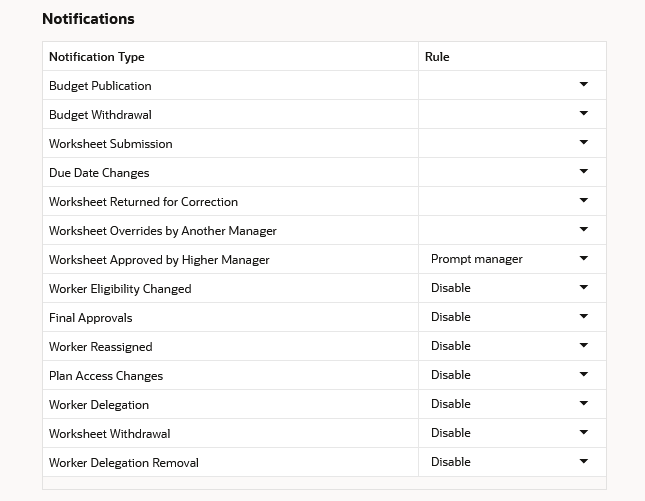
Task: Expand the Worksheet Withdrawal rule dropdown
Action: point(583,432)
